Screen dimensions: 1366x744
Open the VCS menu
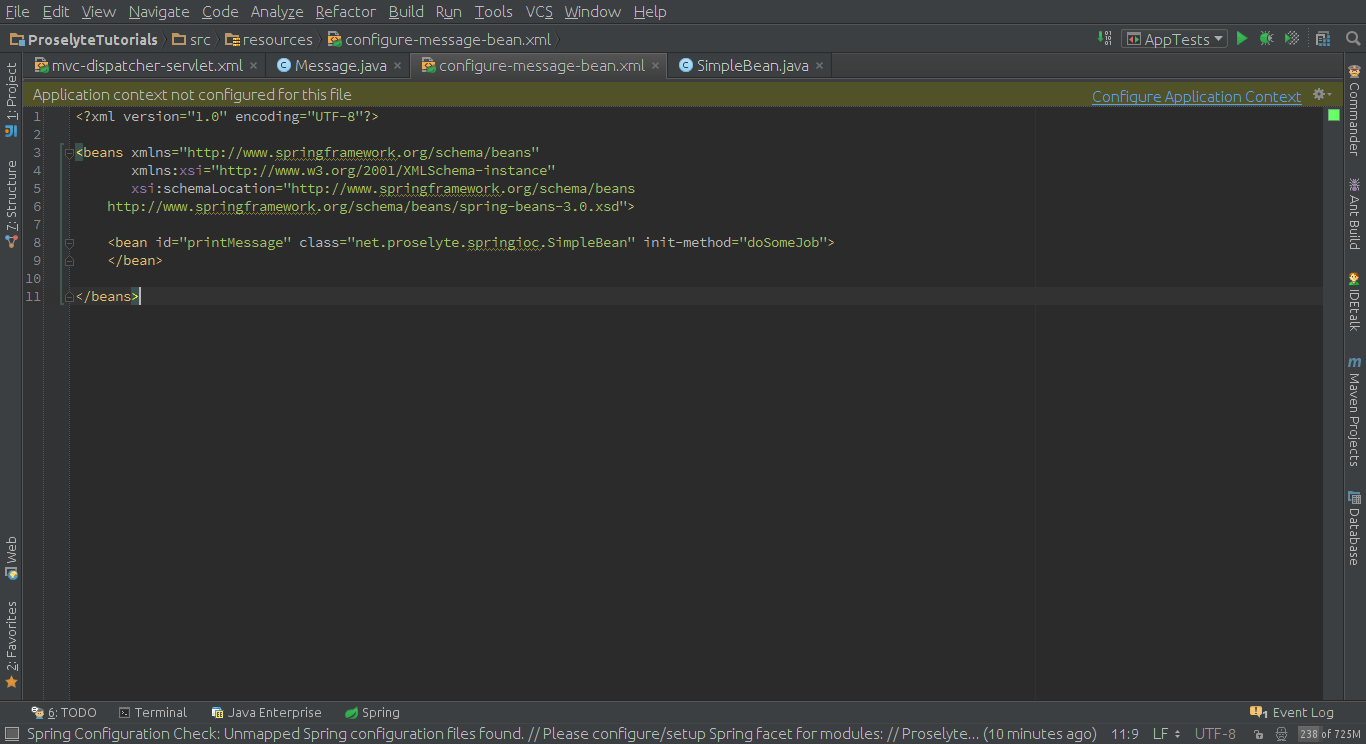point(539,12)
